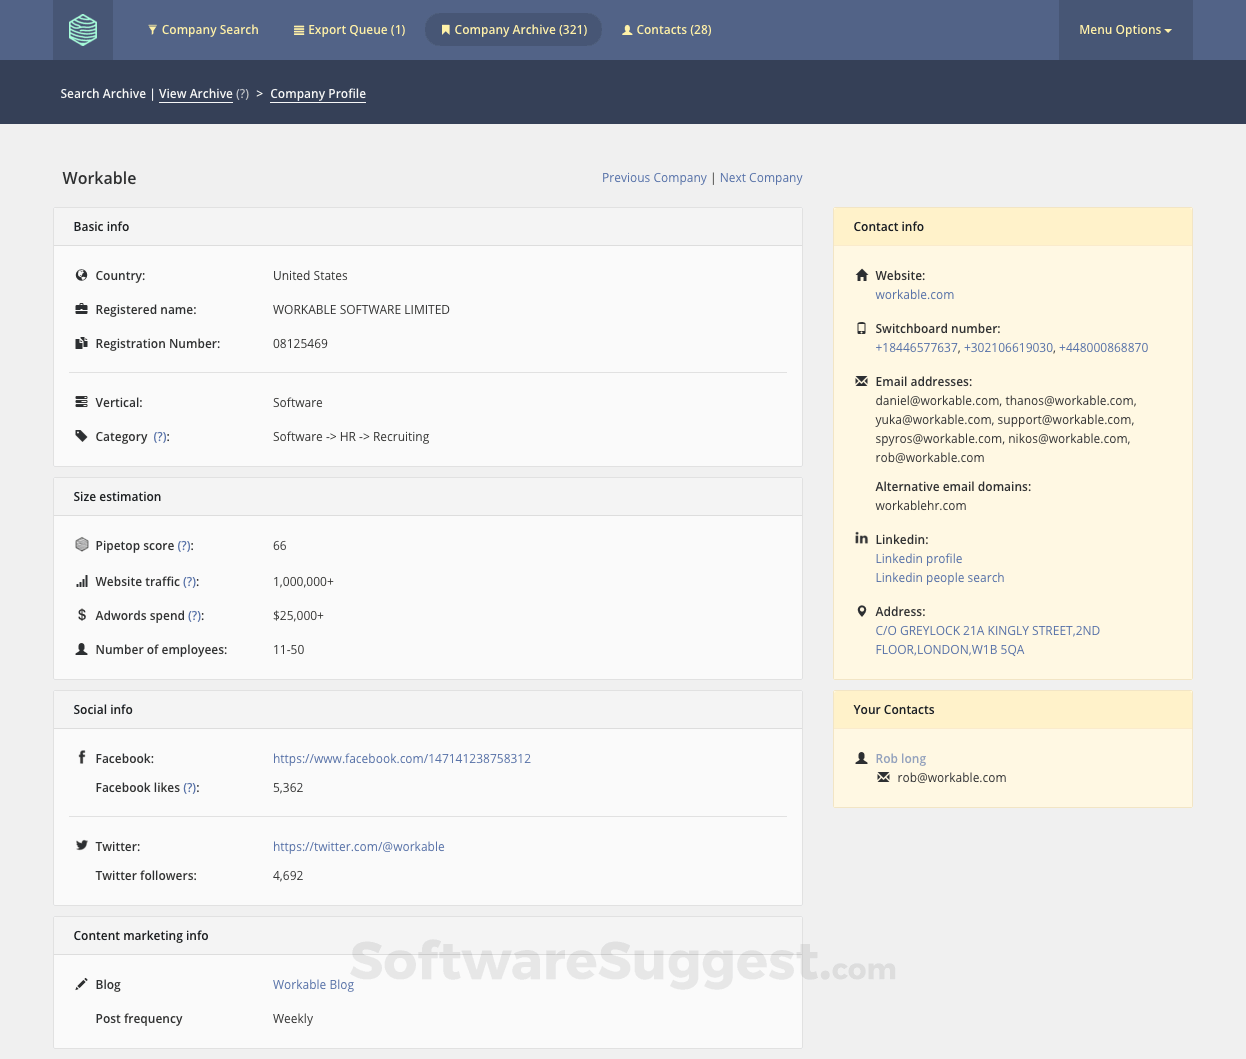Open the Category help (?) tooltip
Image resolution: width=1246 pixels, height=1059 pixels.
tap(160, 437)
